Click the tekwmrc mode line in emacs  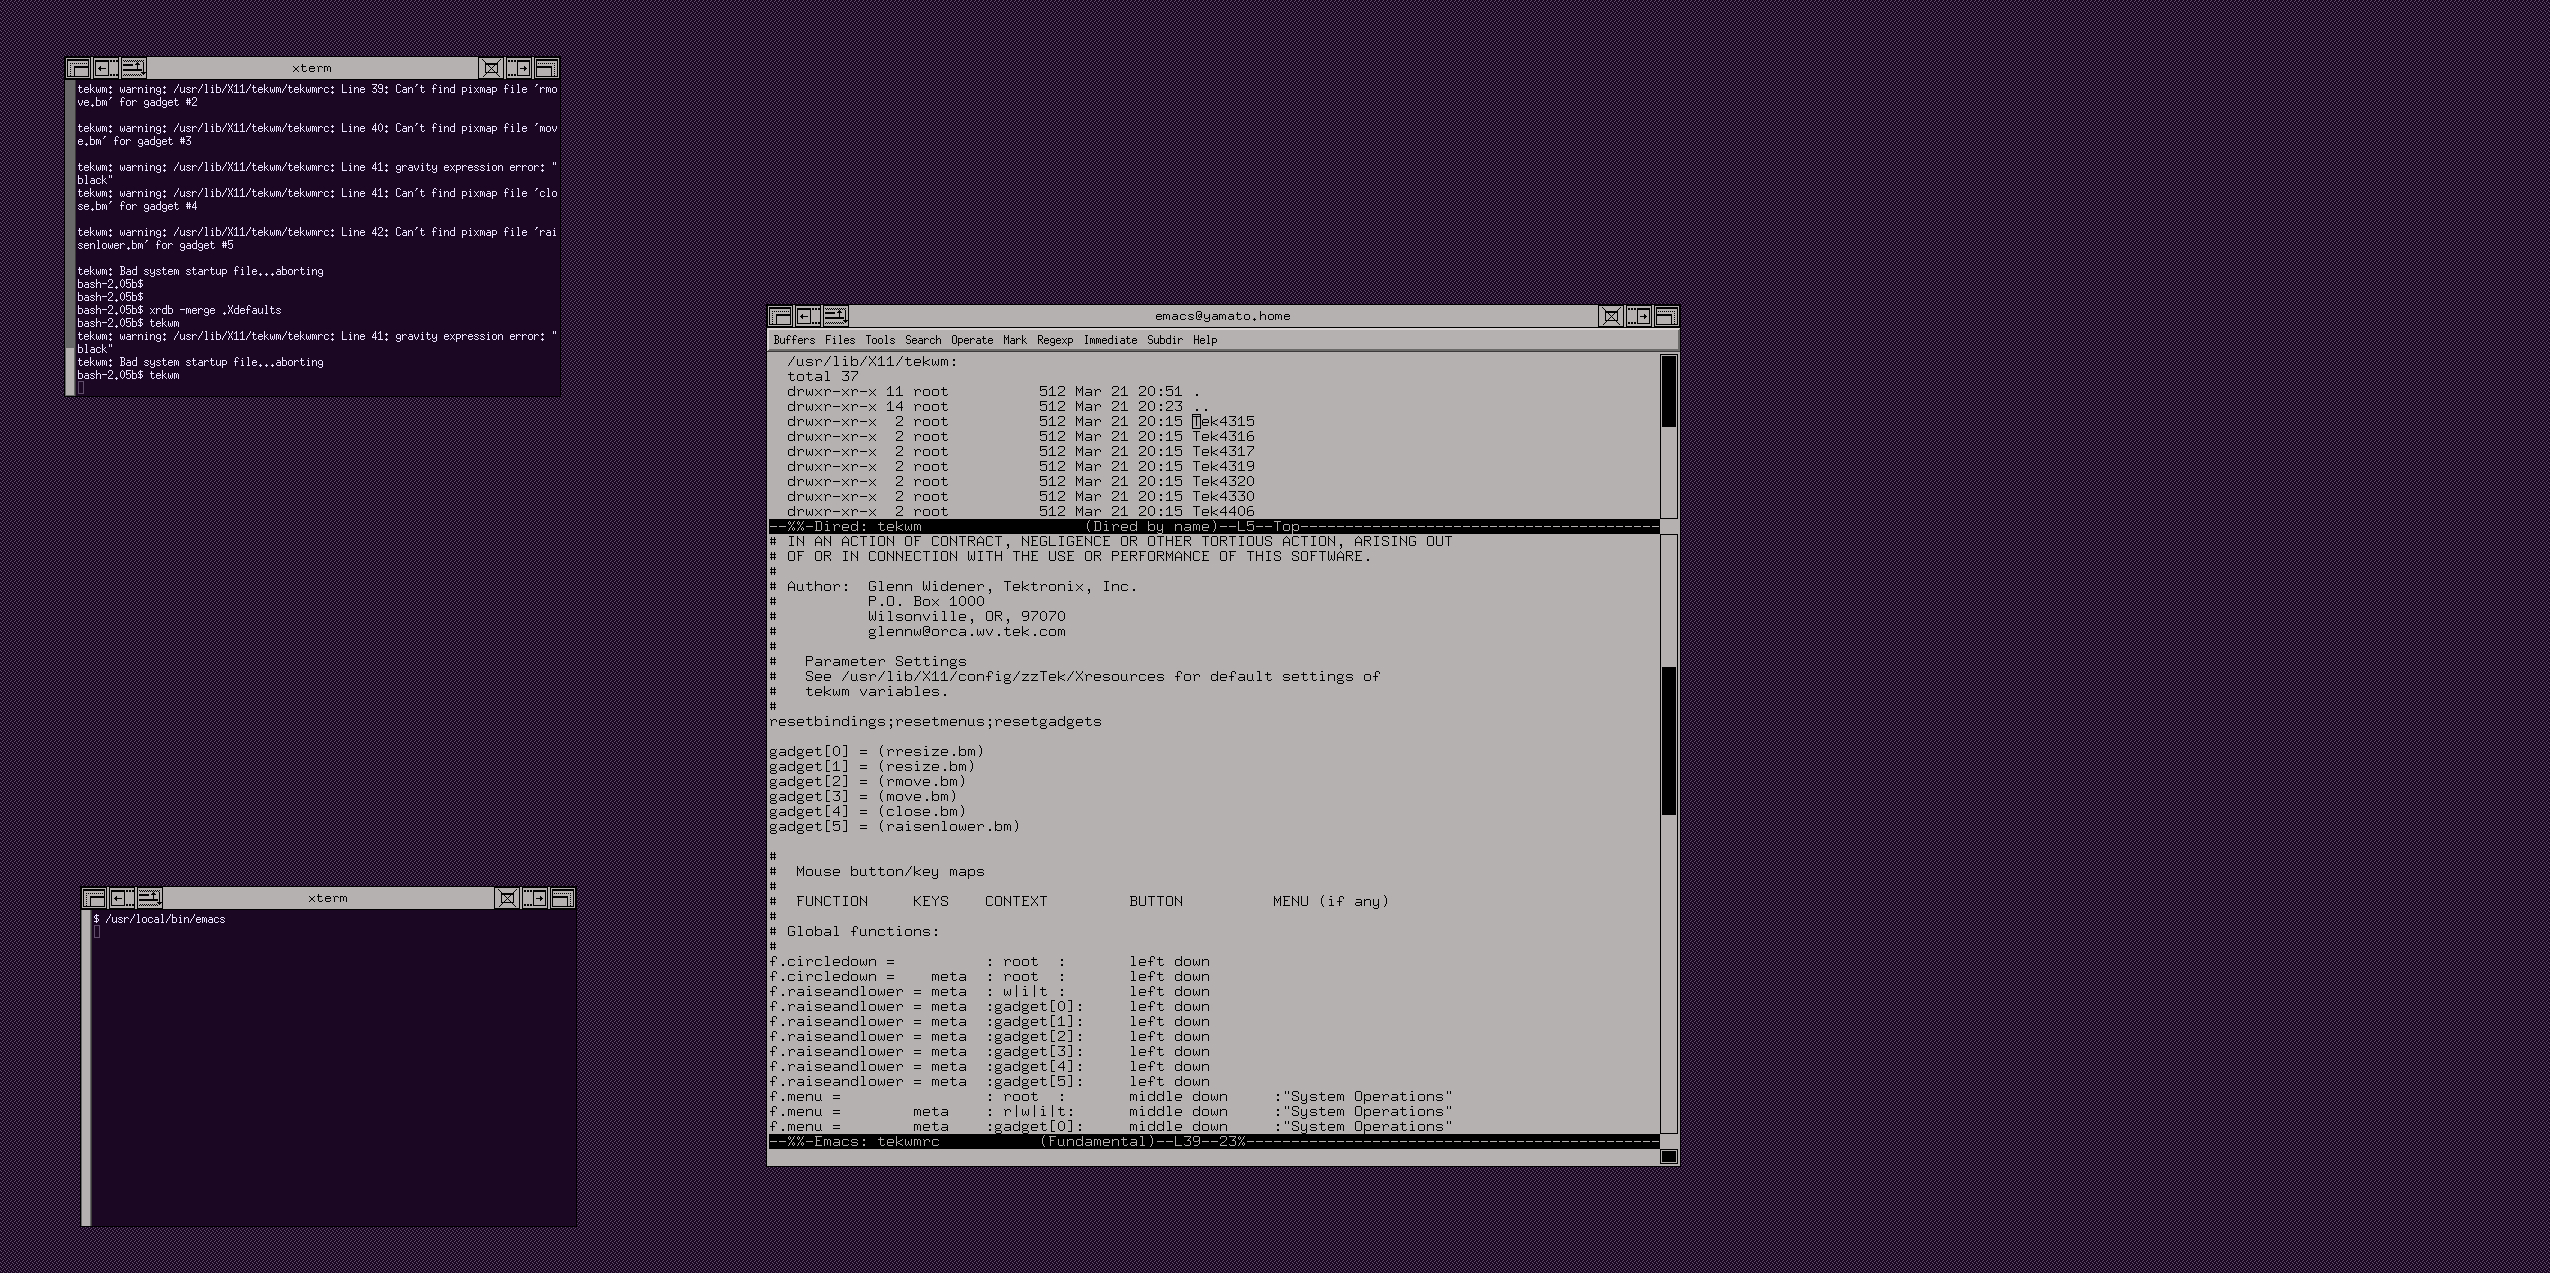click(1213, 1141)
